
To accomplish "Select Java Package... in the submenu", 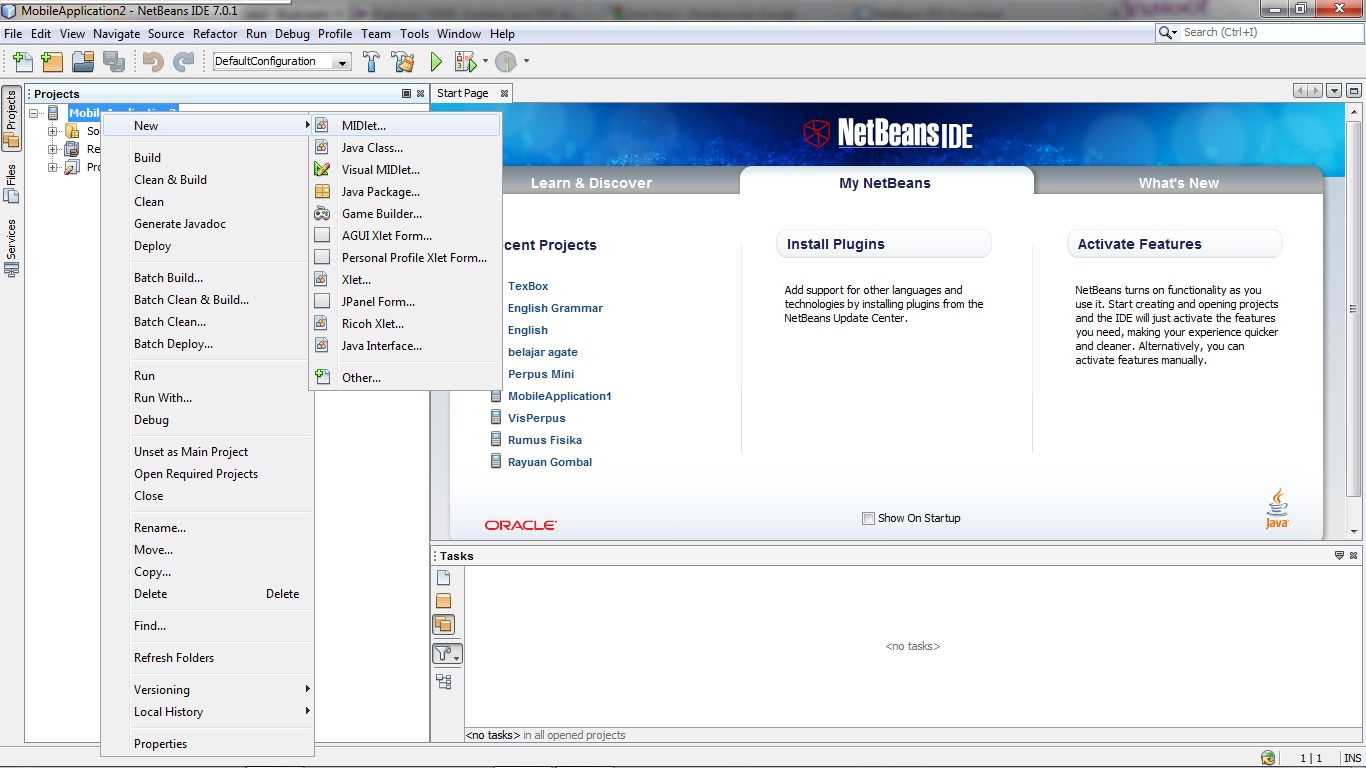I will click(405, 192).
